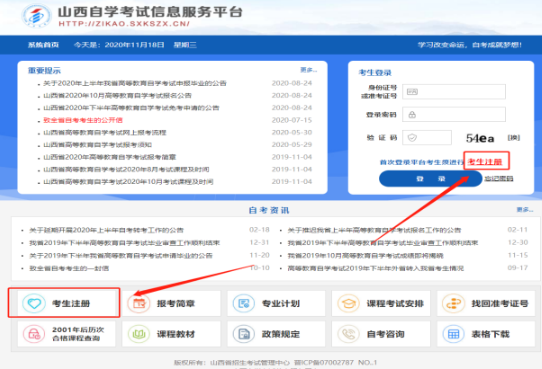The height and width of the screenshot is (369, 542).
Task: Open 关于延期开展2020年上半年自考转考工作的公告
Action: tap(106, 230)
